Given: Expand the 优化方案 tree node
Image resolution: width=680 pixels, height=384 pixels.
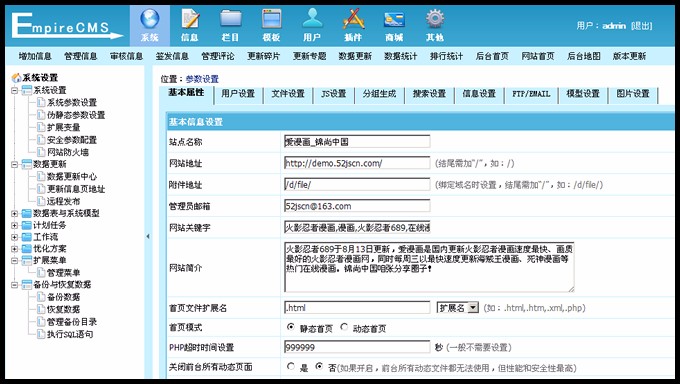Looking at the screenshot, I should (x=14, y=249).
